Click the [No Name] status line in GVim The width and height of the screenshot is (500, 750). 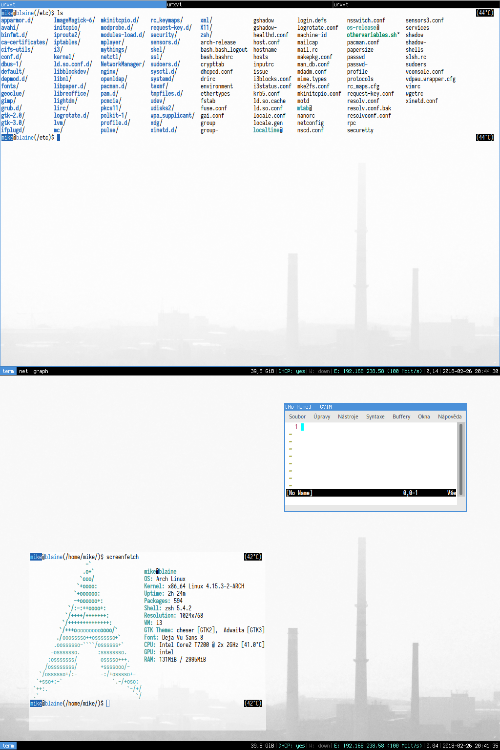point(371,493)
